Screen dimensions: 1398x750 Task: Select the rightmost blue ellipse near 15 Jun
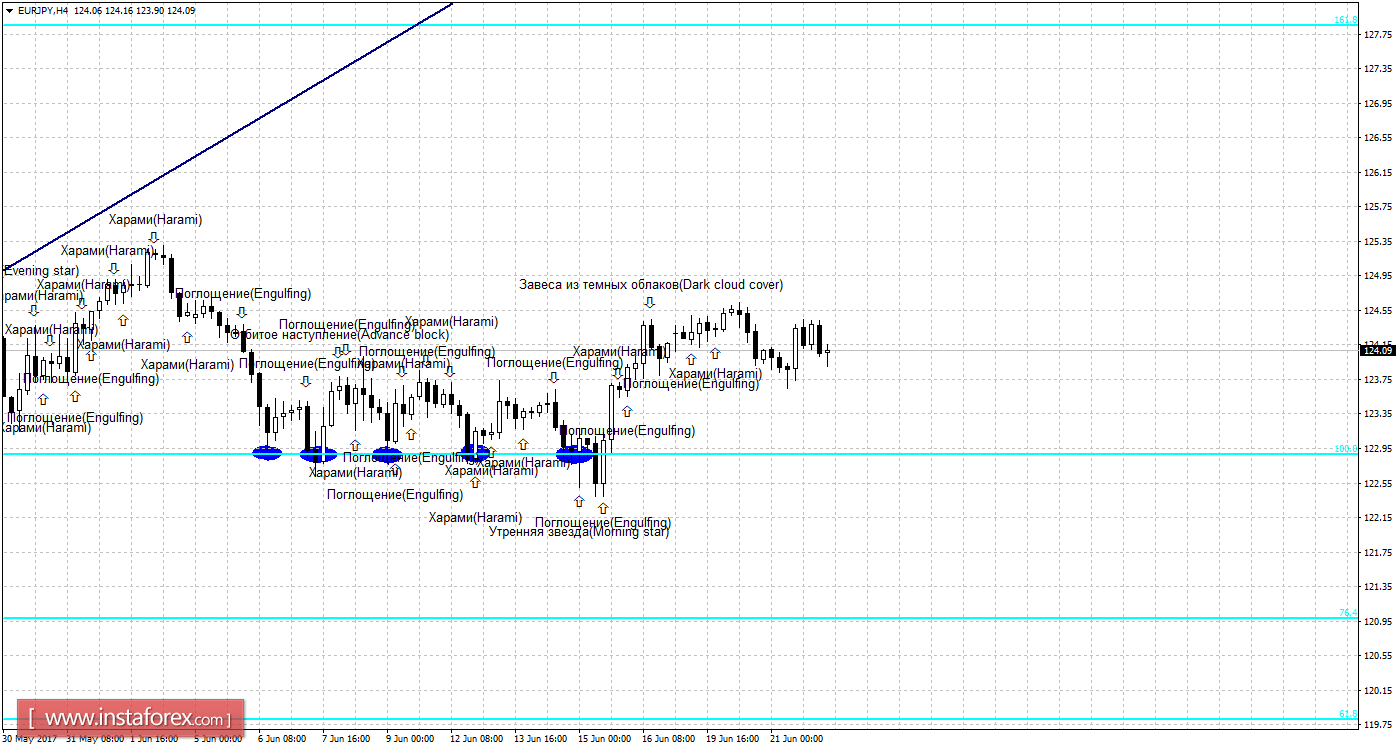click(575, 455)
